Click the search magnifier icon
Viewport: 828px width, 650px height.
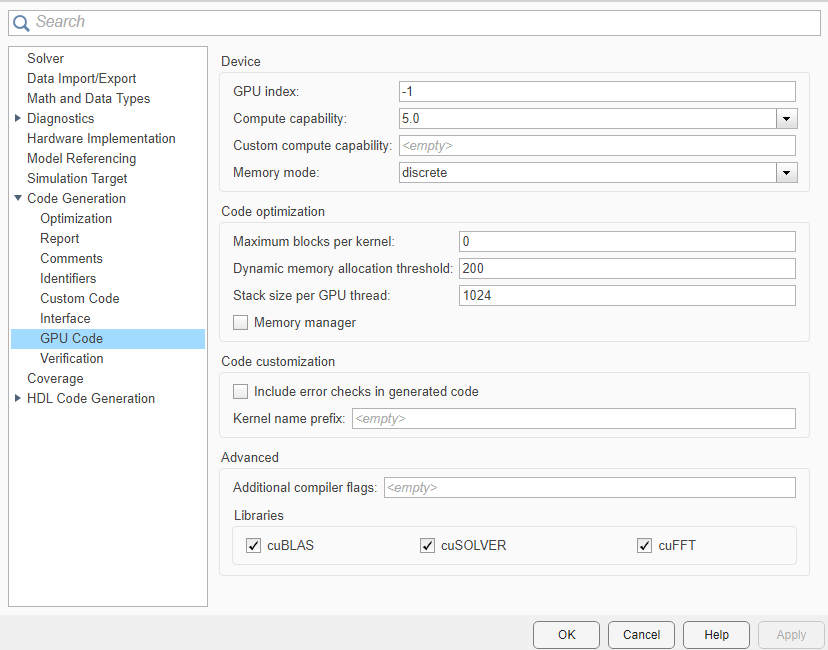(x=21, y=23)
